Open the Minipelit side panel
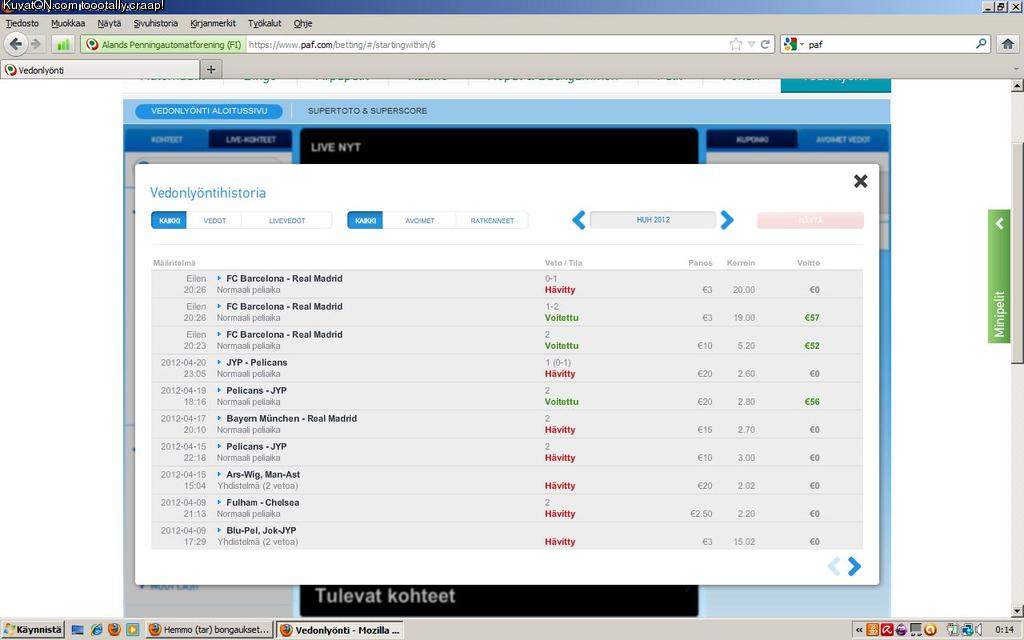Screen dimensions: 1024x640 1000,276
